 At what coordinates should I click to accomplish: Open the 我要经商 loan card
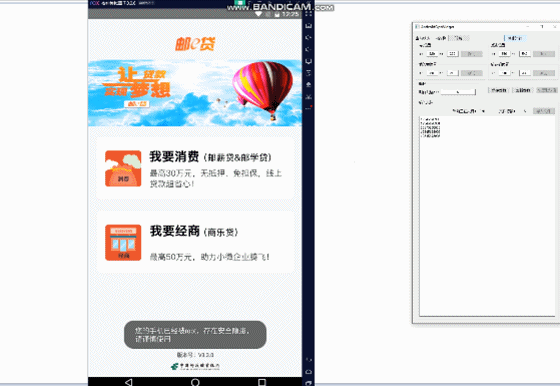click(195, 242)
